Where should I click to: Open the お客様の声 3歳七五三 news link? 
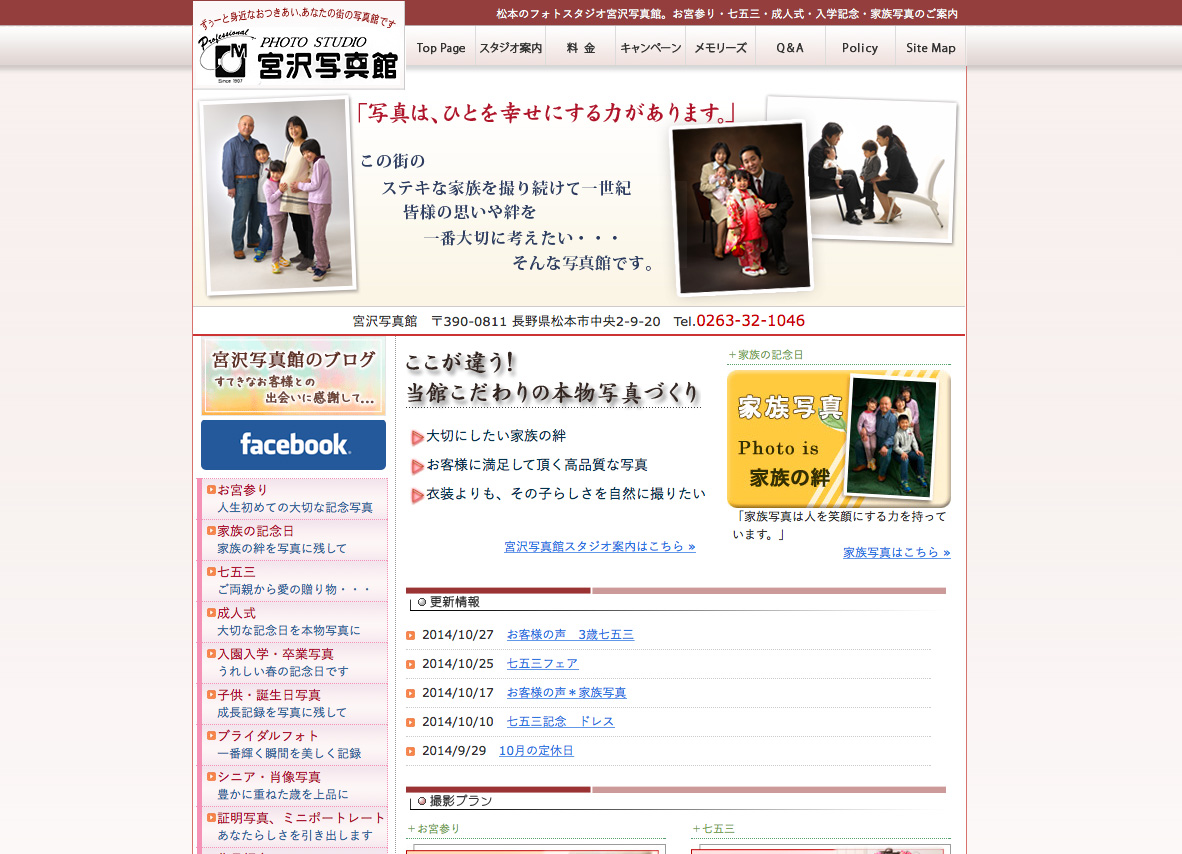click(x=570, y=635)
